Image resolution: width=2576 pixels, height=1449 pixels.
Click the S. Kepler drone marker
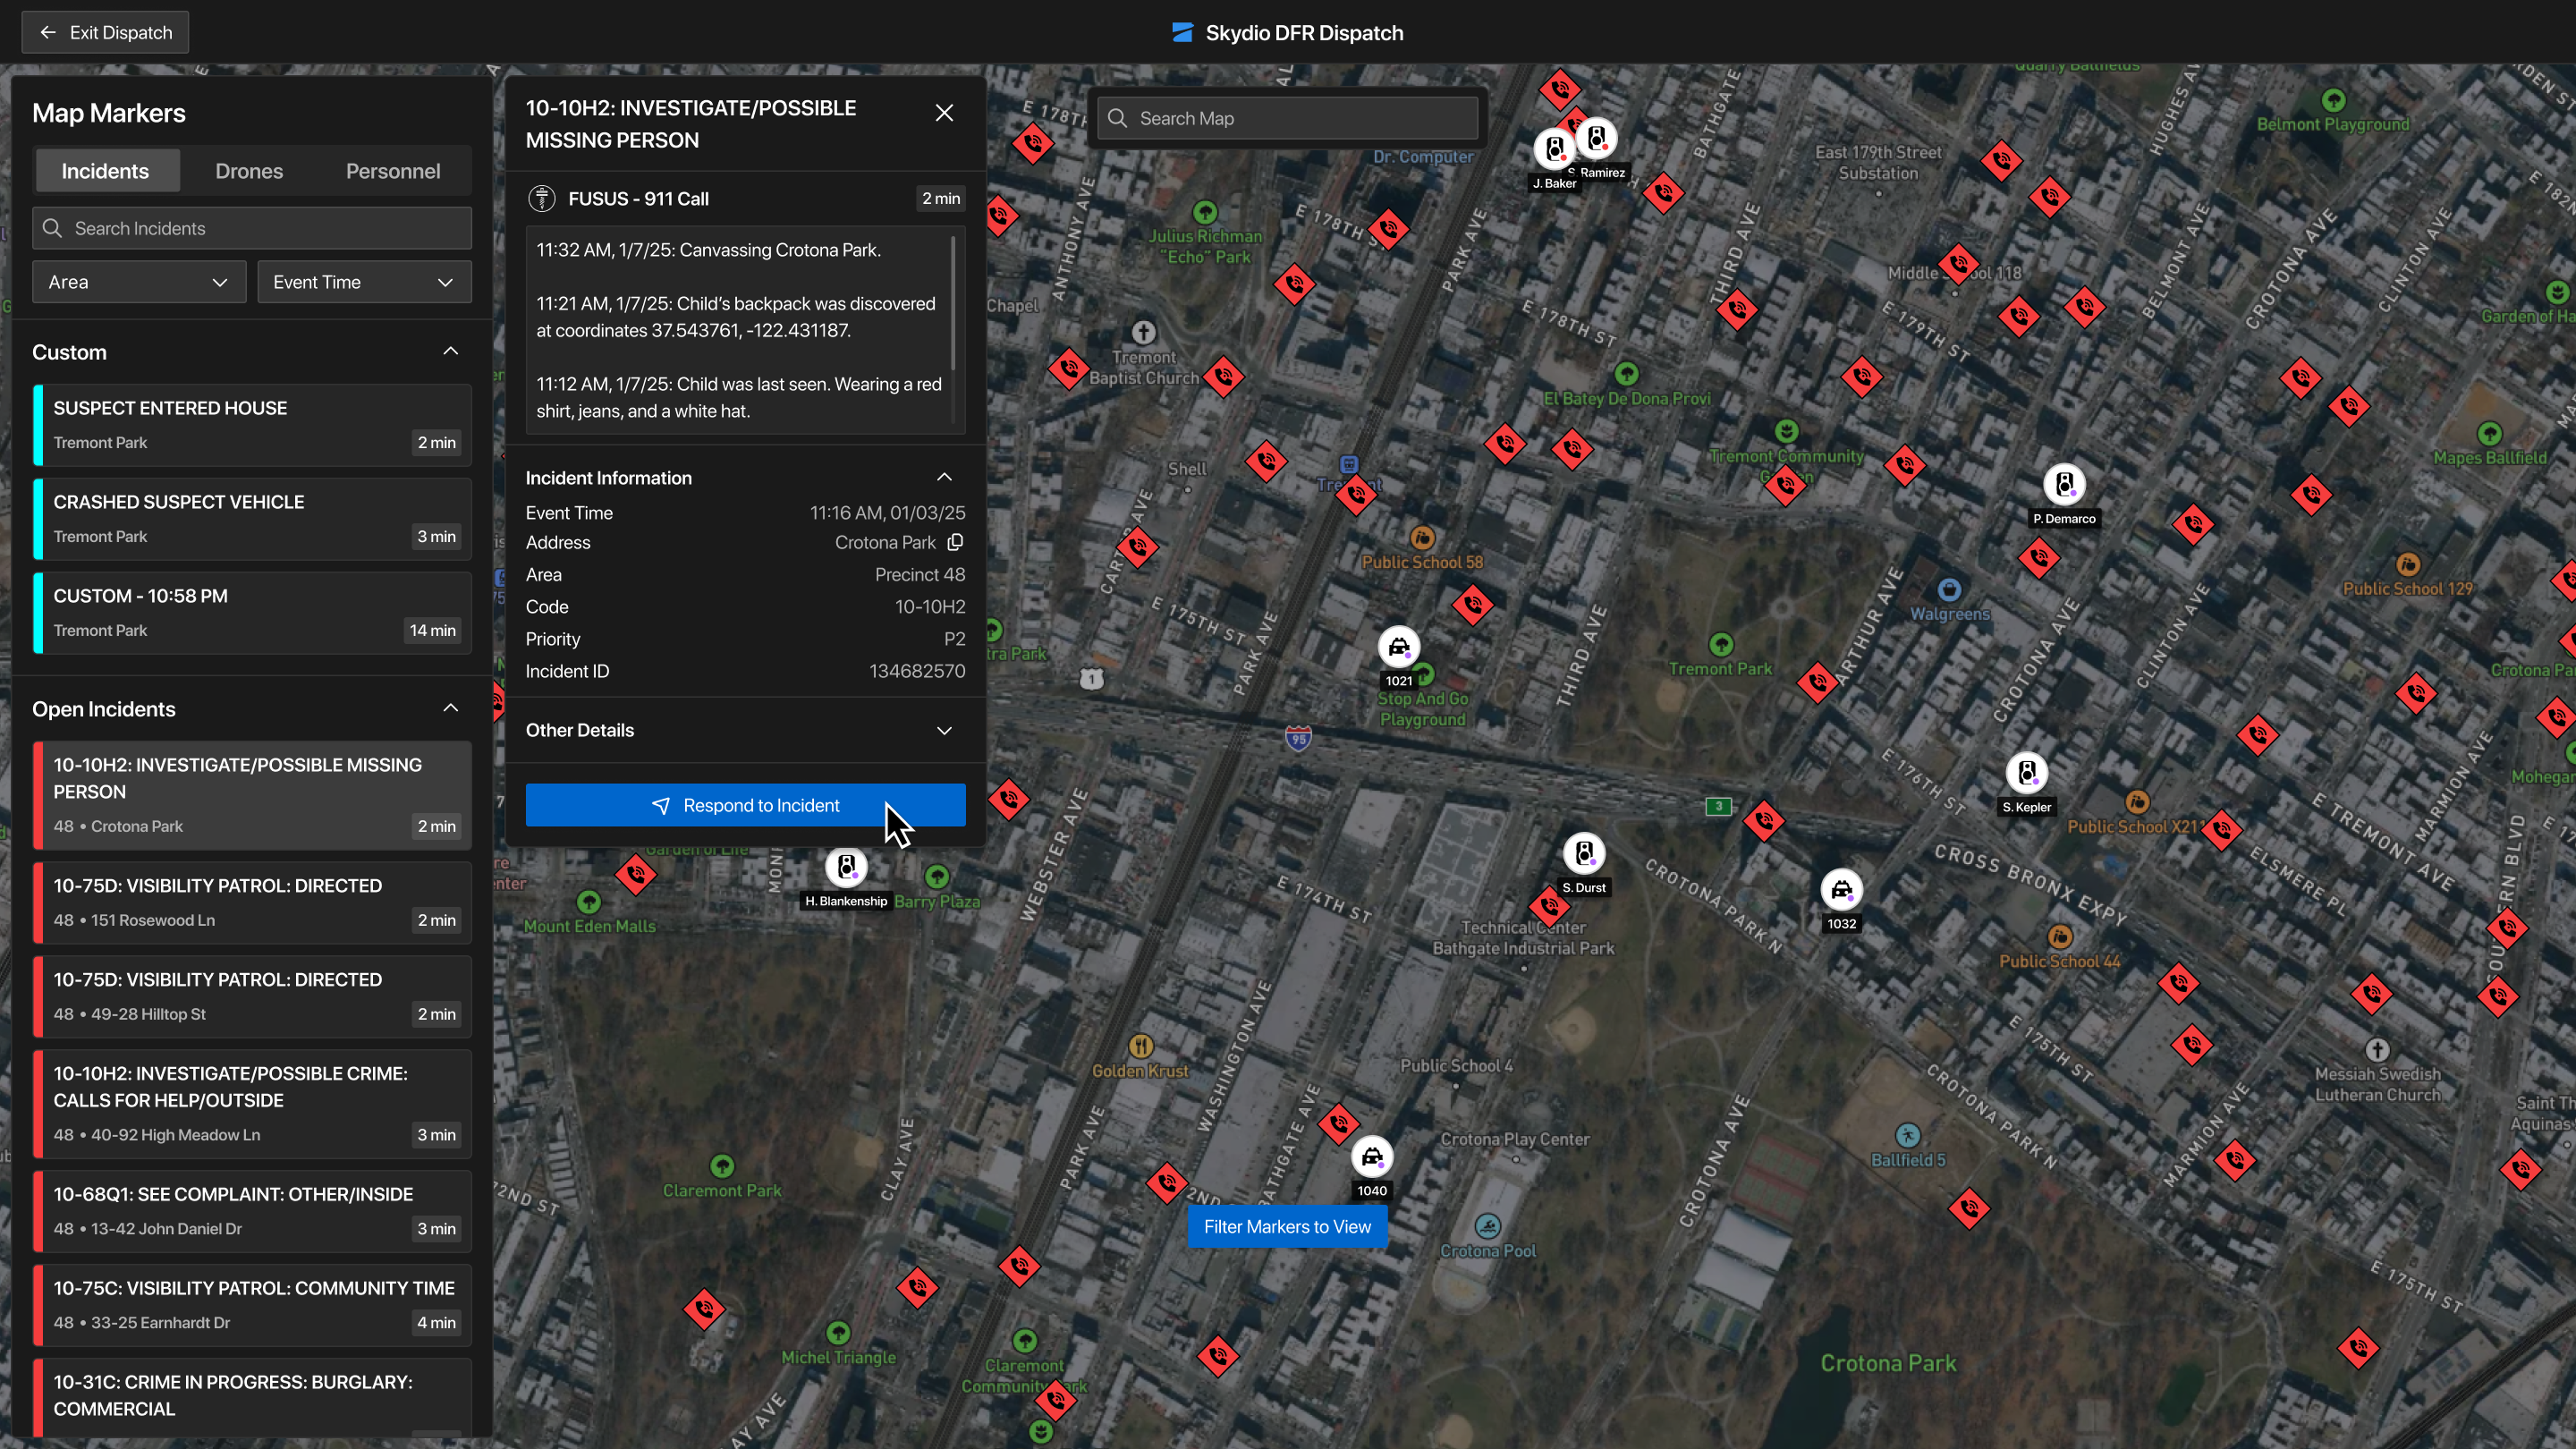[2026, 773]
